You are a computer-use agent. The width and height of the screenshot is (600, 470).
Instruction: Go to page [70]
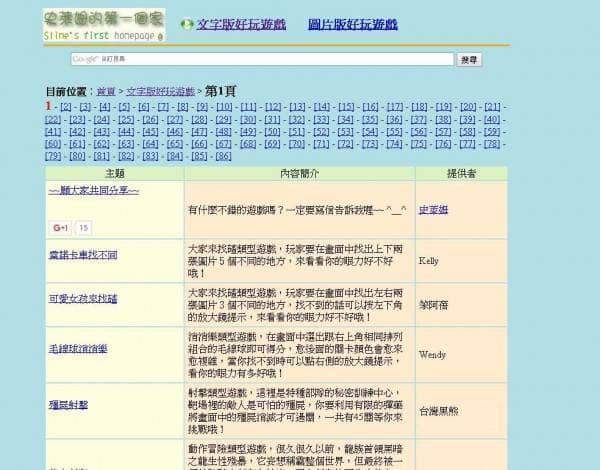click(x=297, y=144)
